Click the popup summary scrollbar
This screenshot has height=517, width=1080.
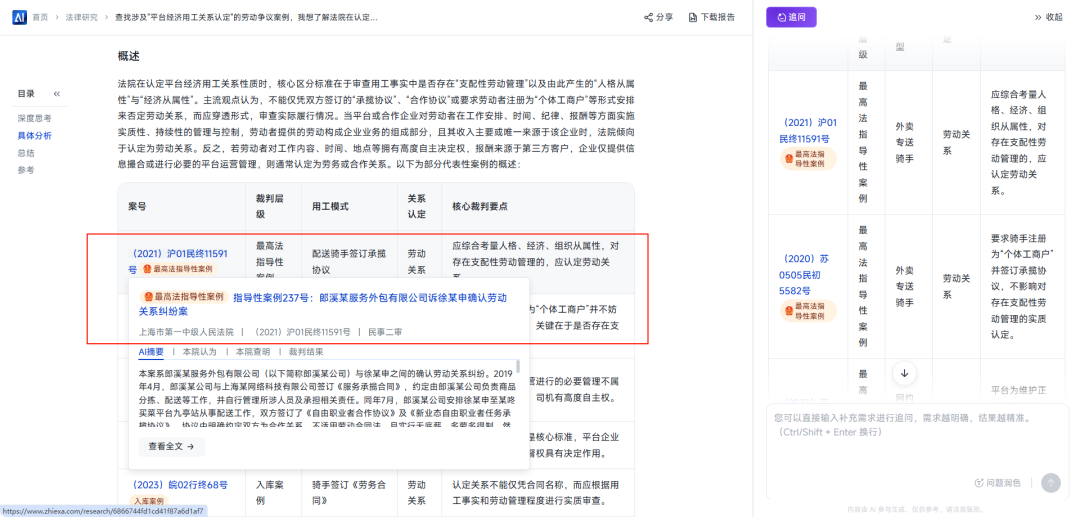(518, 366)
